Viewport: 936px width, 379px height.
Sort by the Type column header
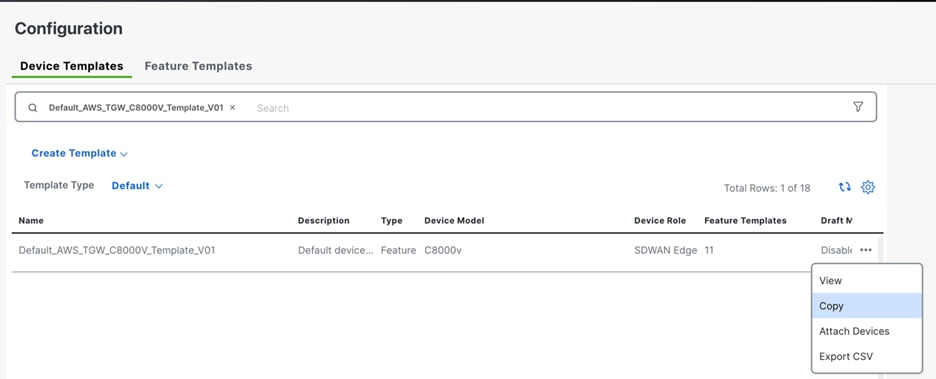pos(392,221)
